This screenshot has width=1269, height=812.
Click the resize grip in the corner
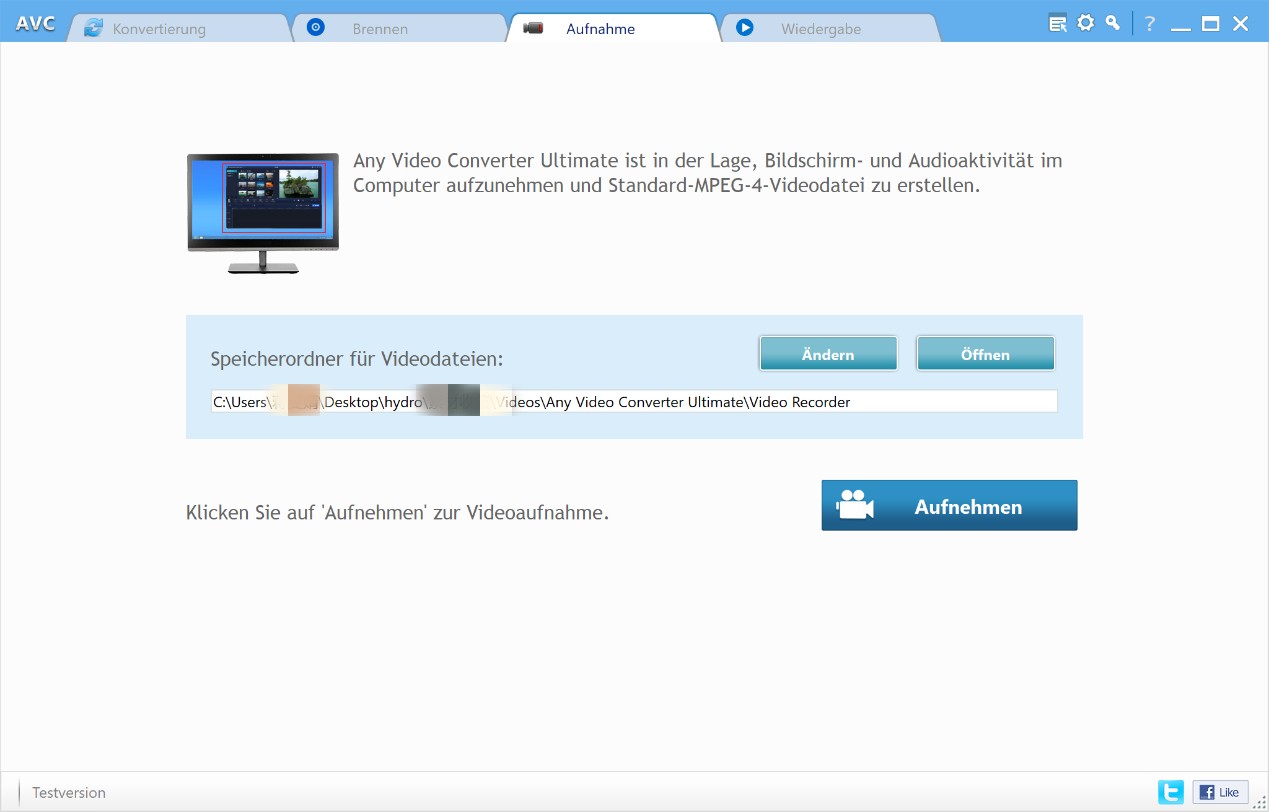[x=1260, y=803]
